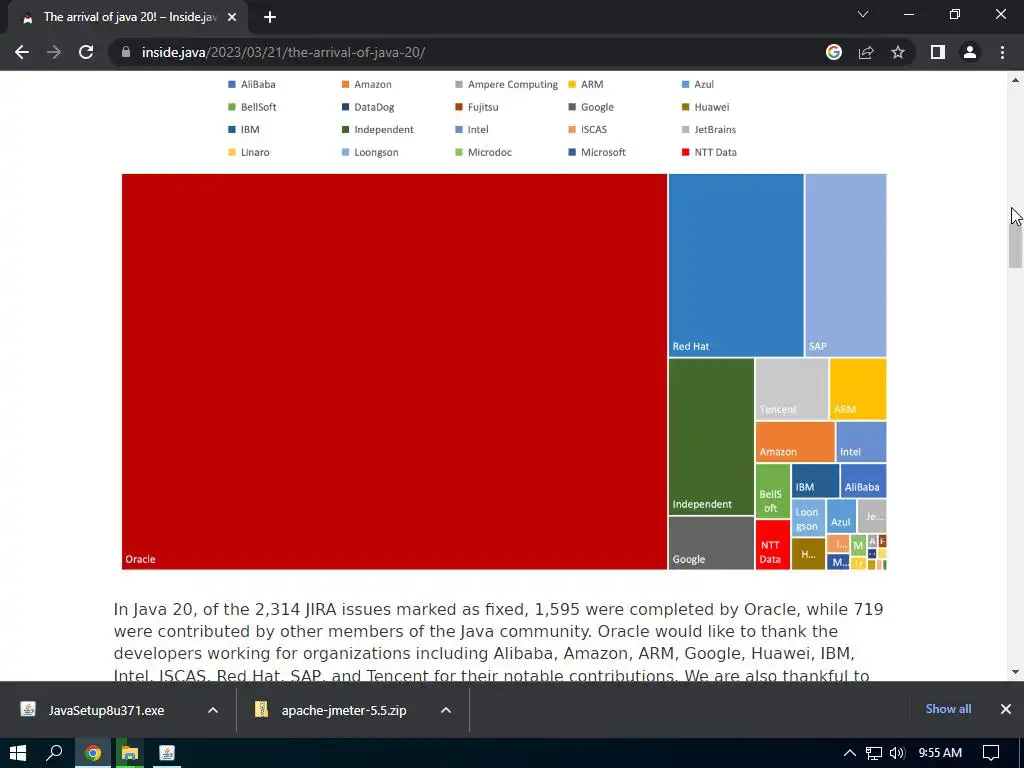The height and width of the screenshot is (768, 1024).
Task: Open the browser side panel
Action: tap(938, 52)
